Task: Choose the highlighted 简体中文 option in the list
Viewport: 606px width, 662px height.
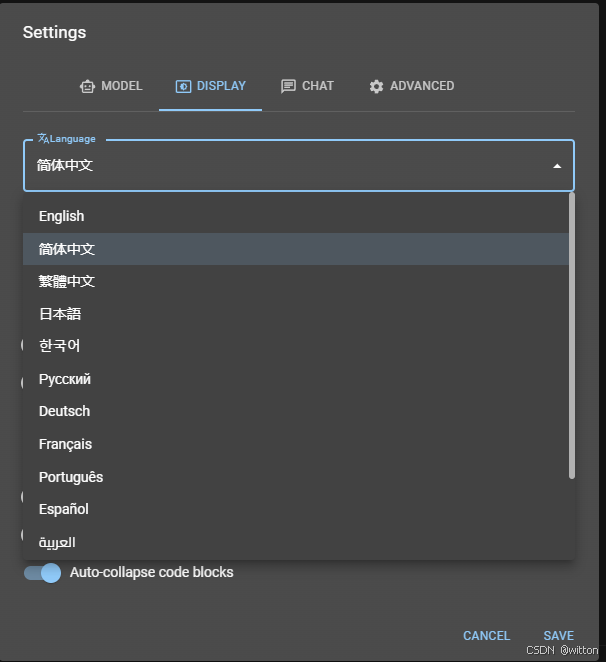Action: 67,249
